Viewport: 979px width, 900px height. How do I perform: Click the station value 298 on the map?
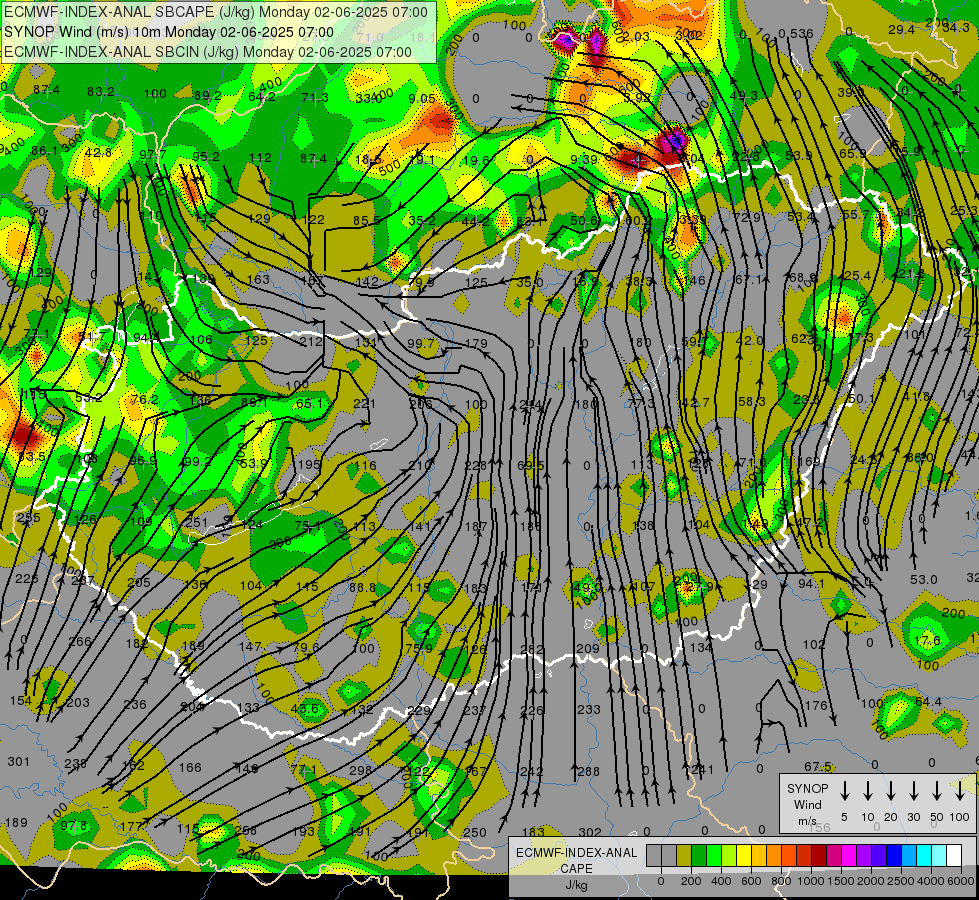[360, 771]
